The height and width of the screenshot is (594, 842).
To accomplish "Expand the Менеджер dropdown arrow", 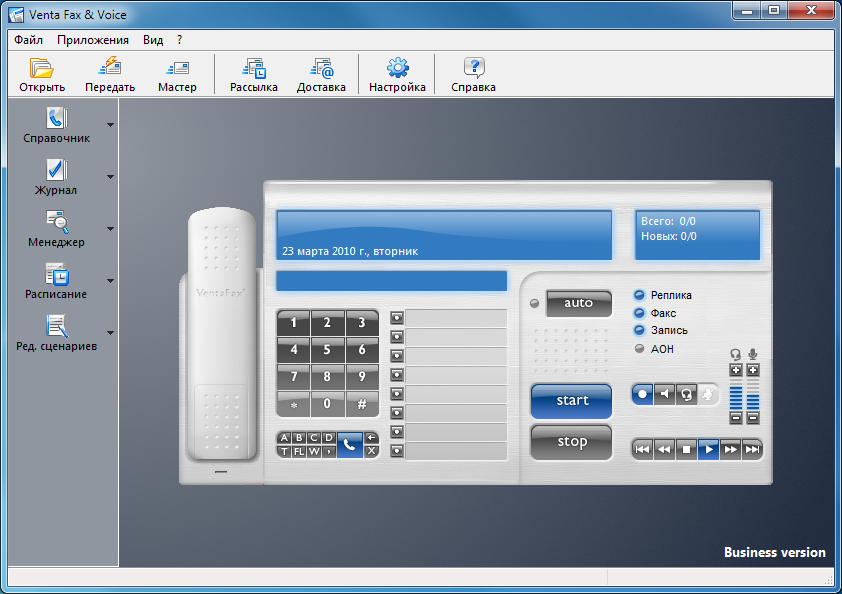I will (110, 229).
